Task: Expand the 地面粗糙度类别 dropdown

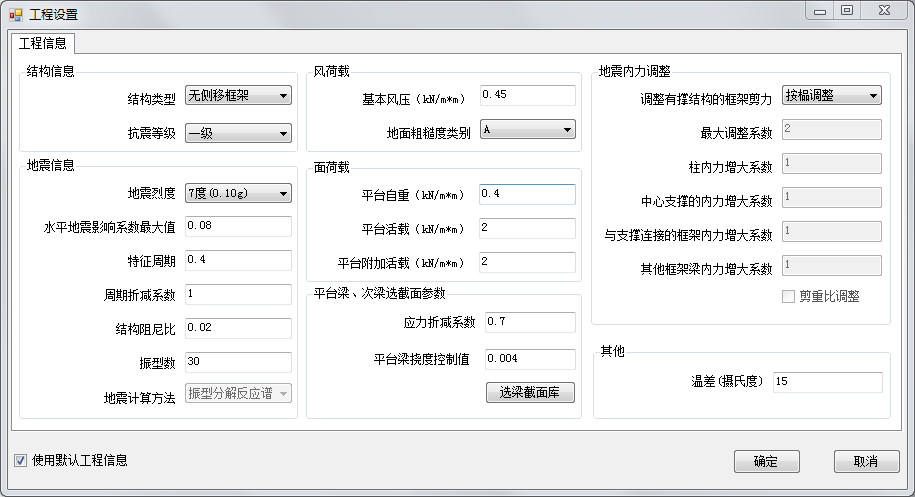Action: coord(527,130)
